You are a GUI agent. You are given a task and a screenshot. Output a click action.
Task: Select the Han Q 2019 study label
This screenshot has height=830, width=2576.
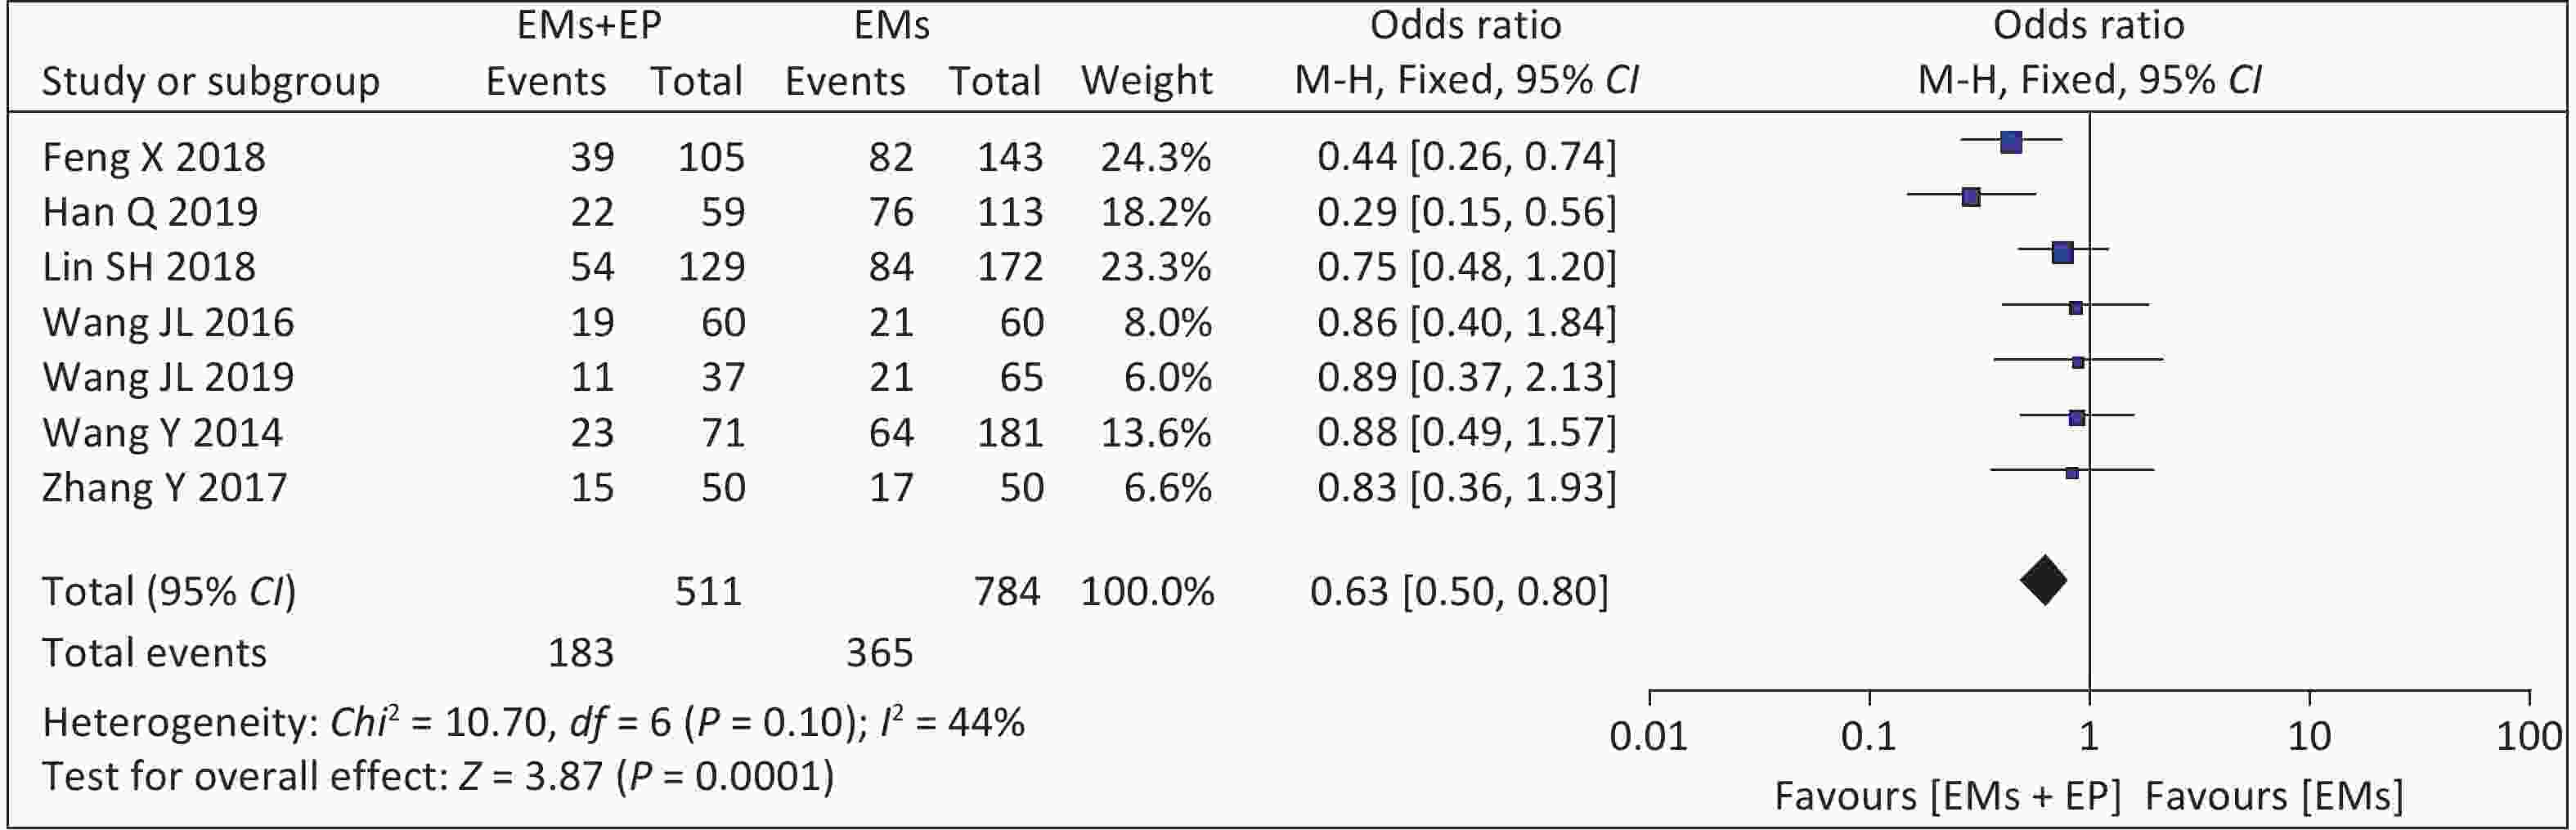[150, 212]
